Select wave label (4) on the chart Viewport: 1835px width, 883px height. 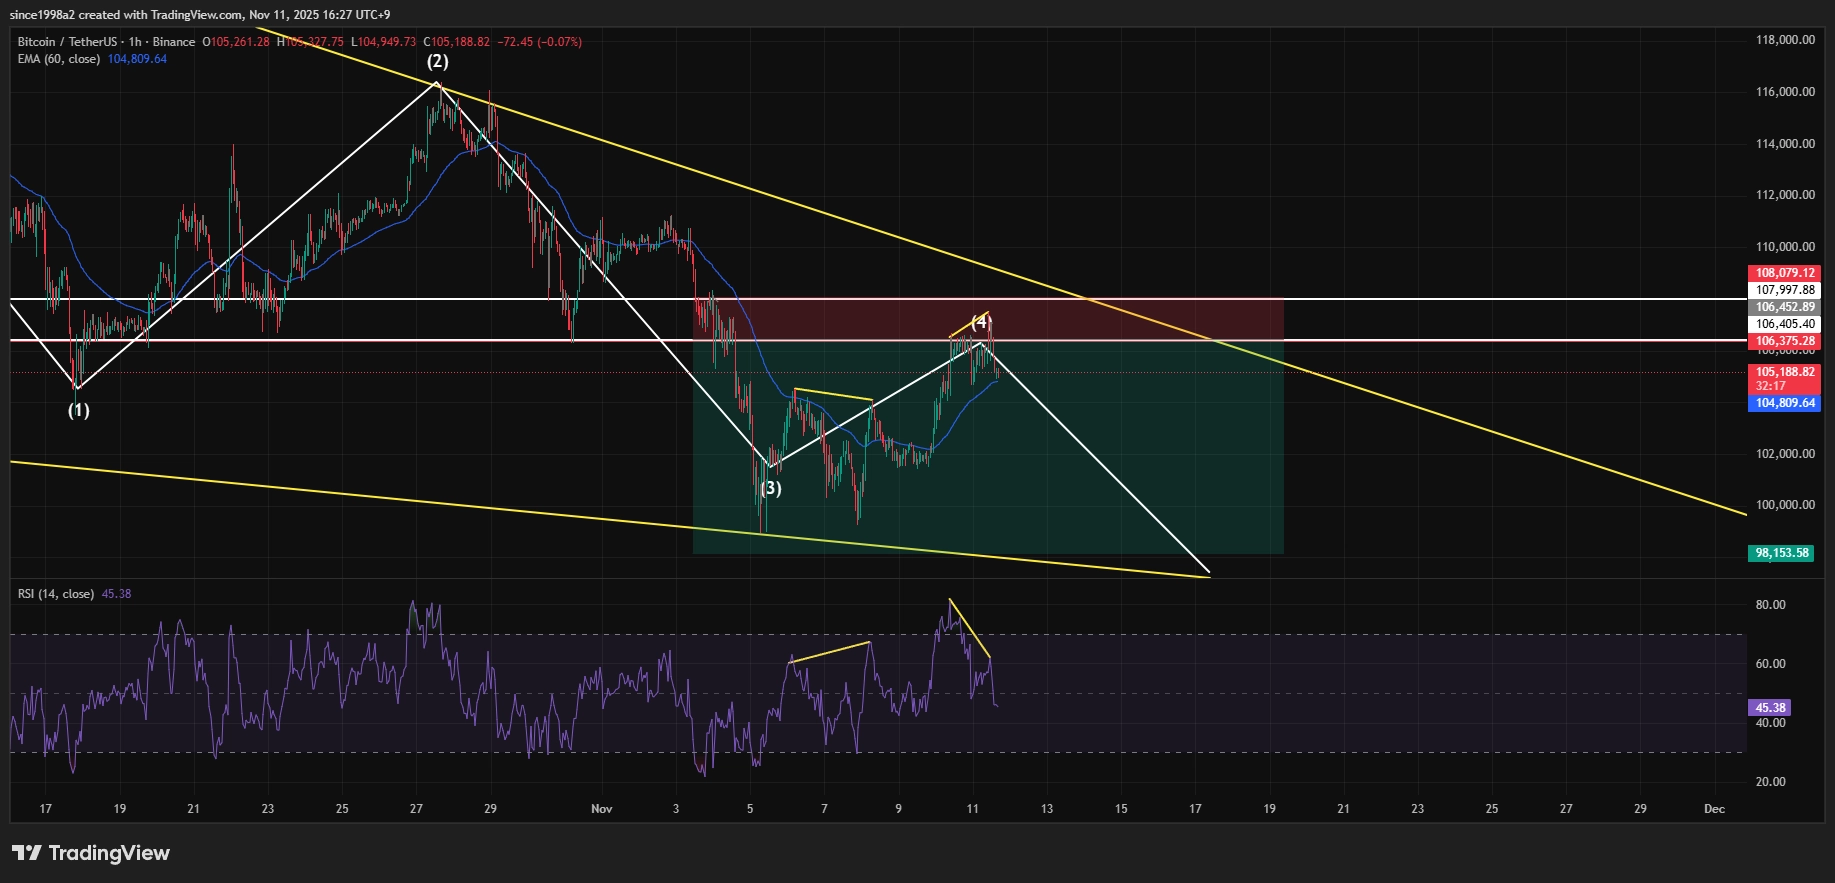coord(981,321)
